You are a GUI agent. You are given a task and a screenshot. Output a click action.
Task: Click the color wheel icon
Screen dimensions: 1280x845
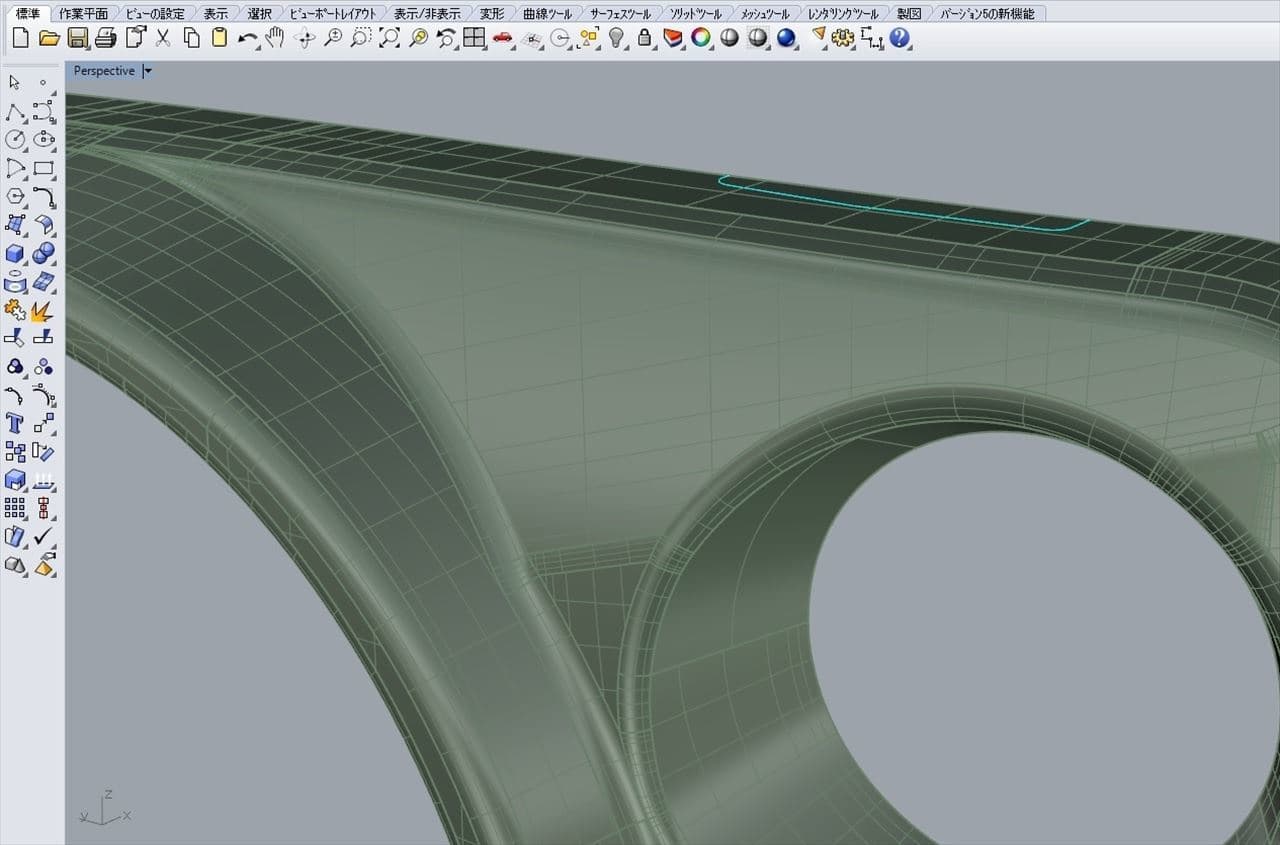click(x=701, y=38)
